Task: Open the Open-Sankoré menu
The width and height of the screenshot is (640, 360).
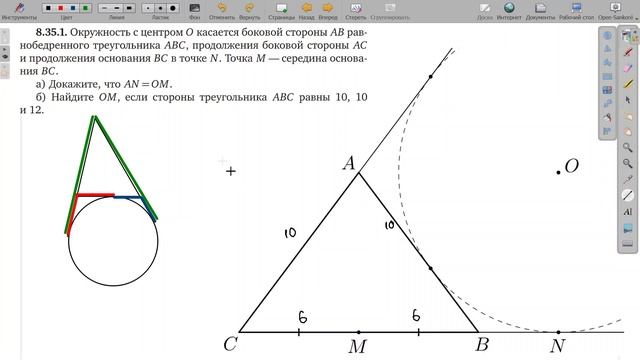Action: pyautogui.click(x=617, y=11)
